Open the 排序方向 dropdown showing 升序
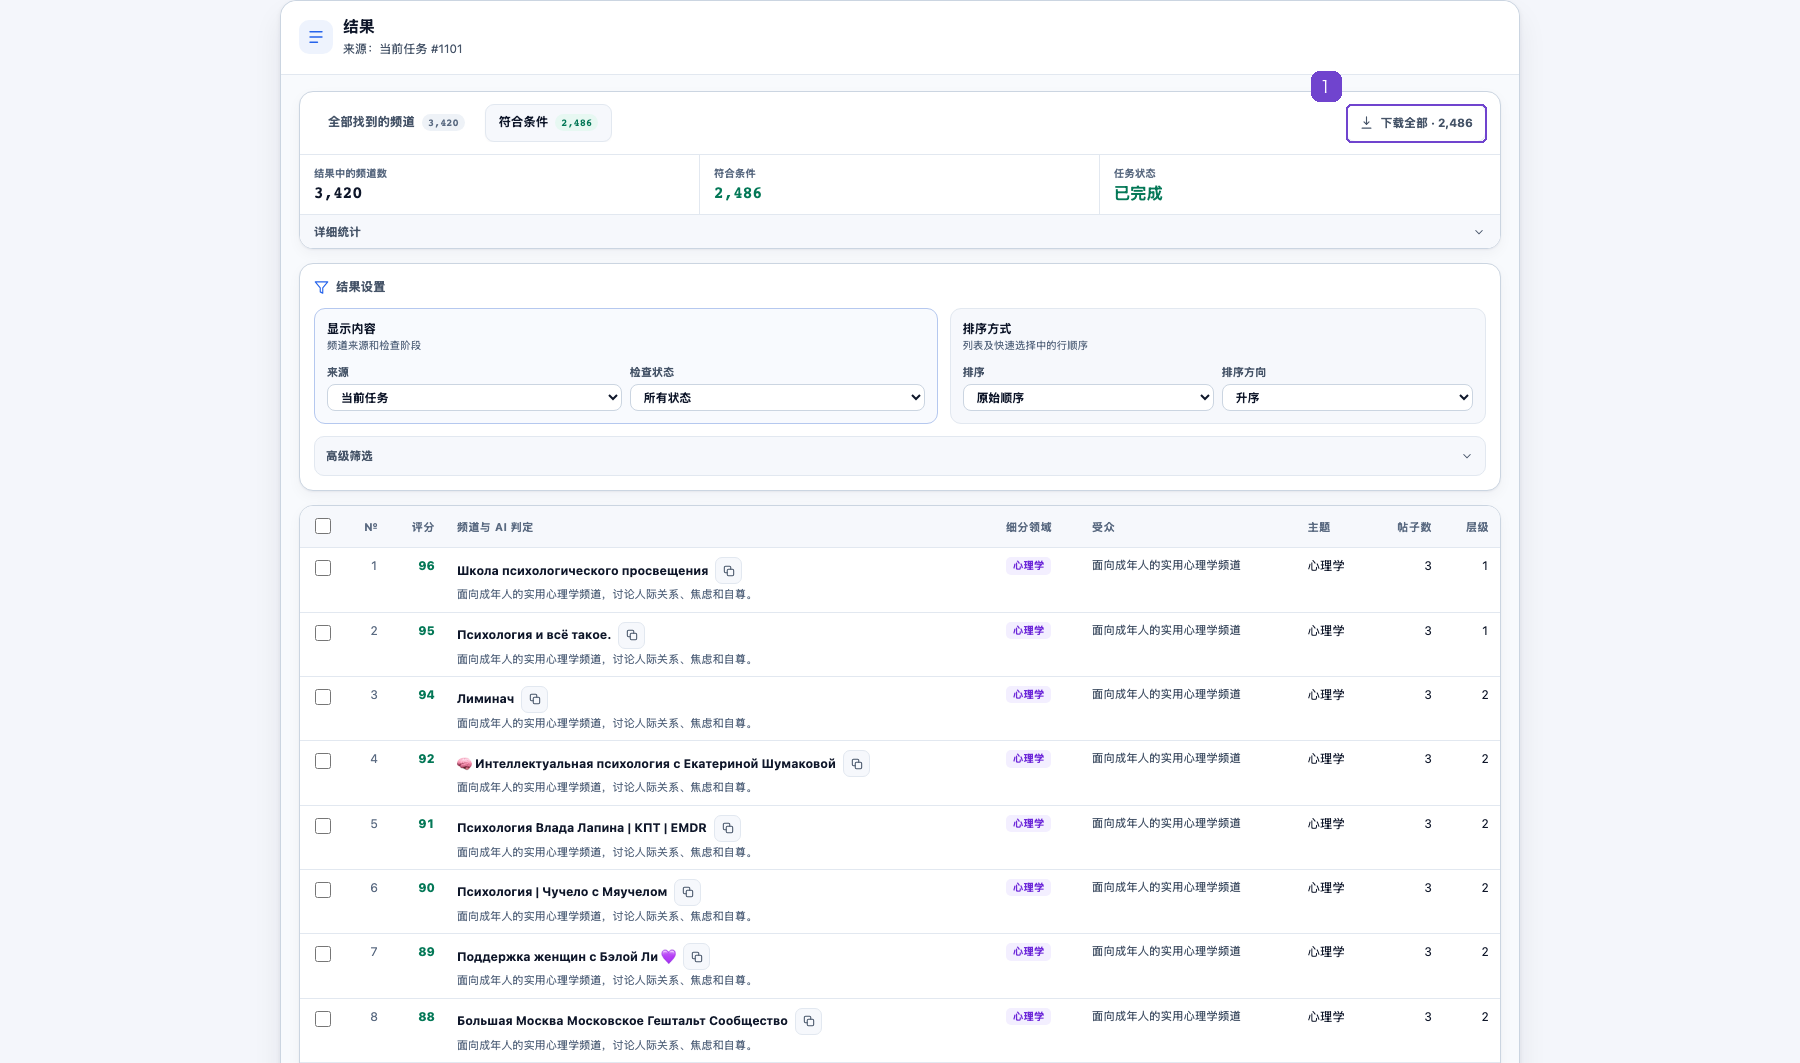The height and width of the screenshot is (1063, 1800). [x=1347, y=398]
